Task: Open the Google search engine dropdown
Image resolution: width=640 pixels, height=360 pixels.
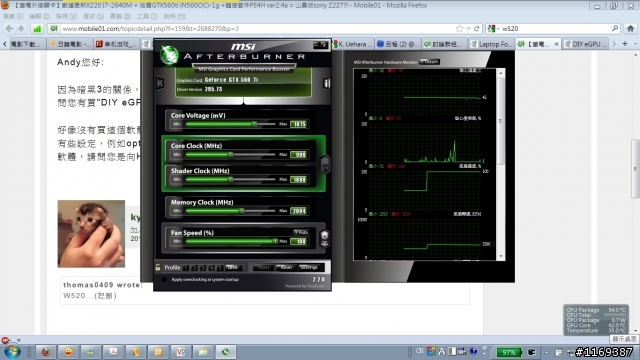Action: coord(493,29)
